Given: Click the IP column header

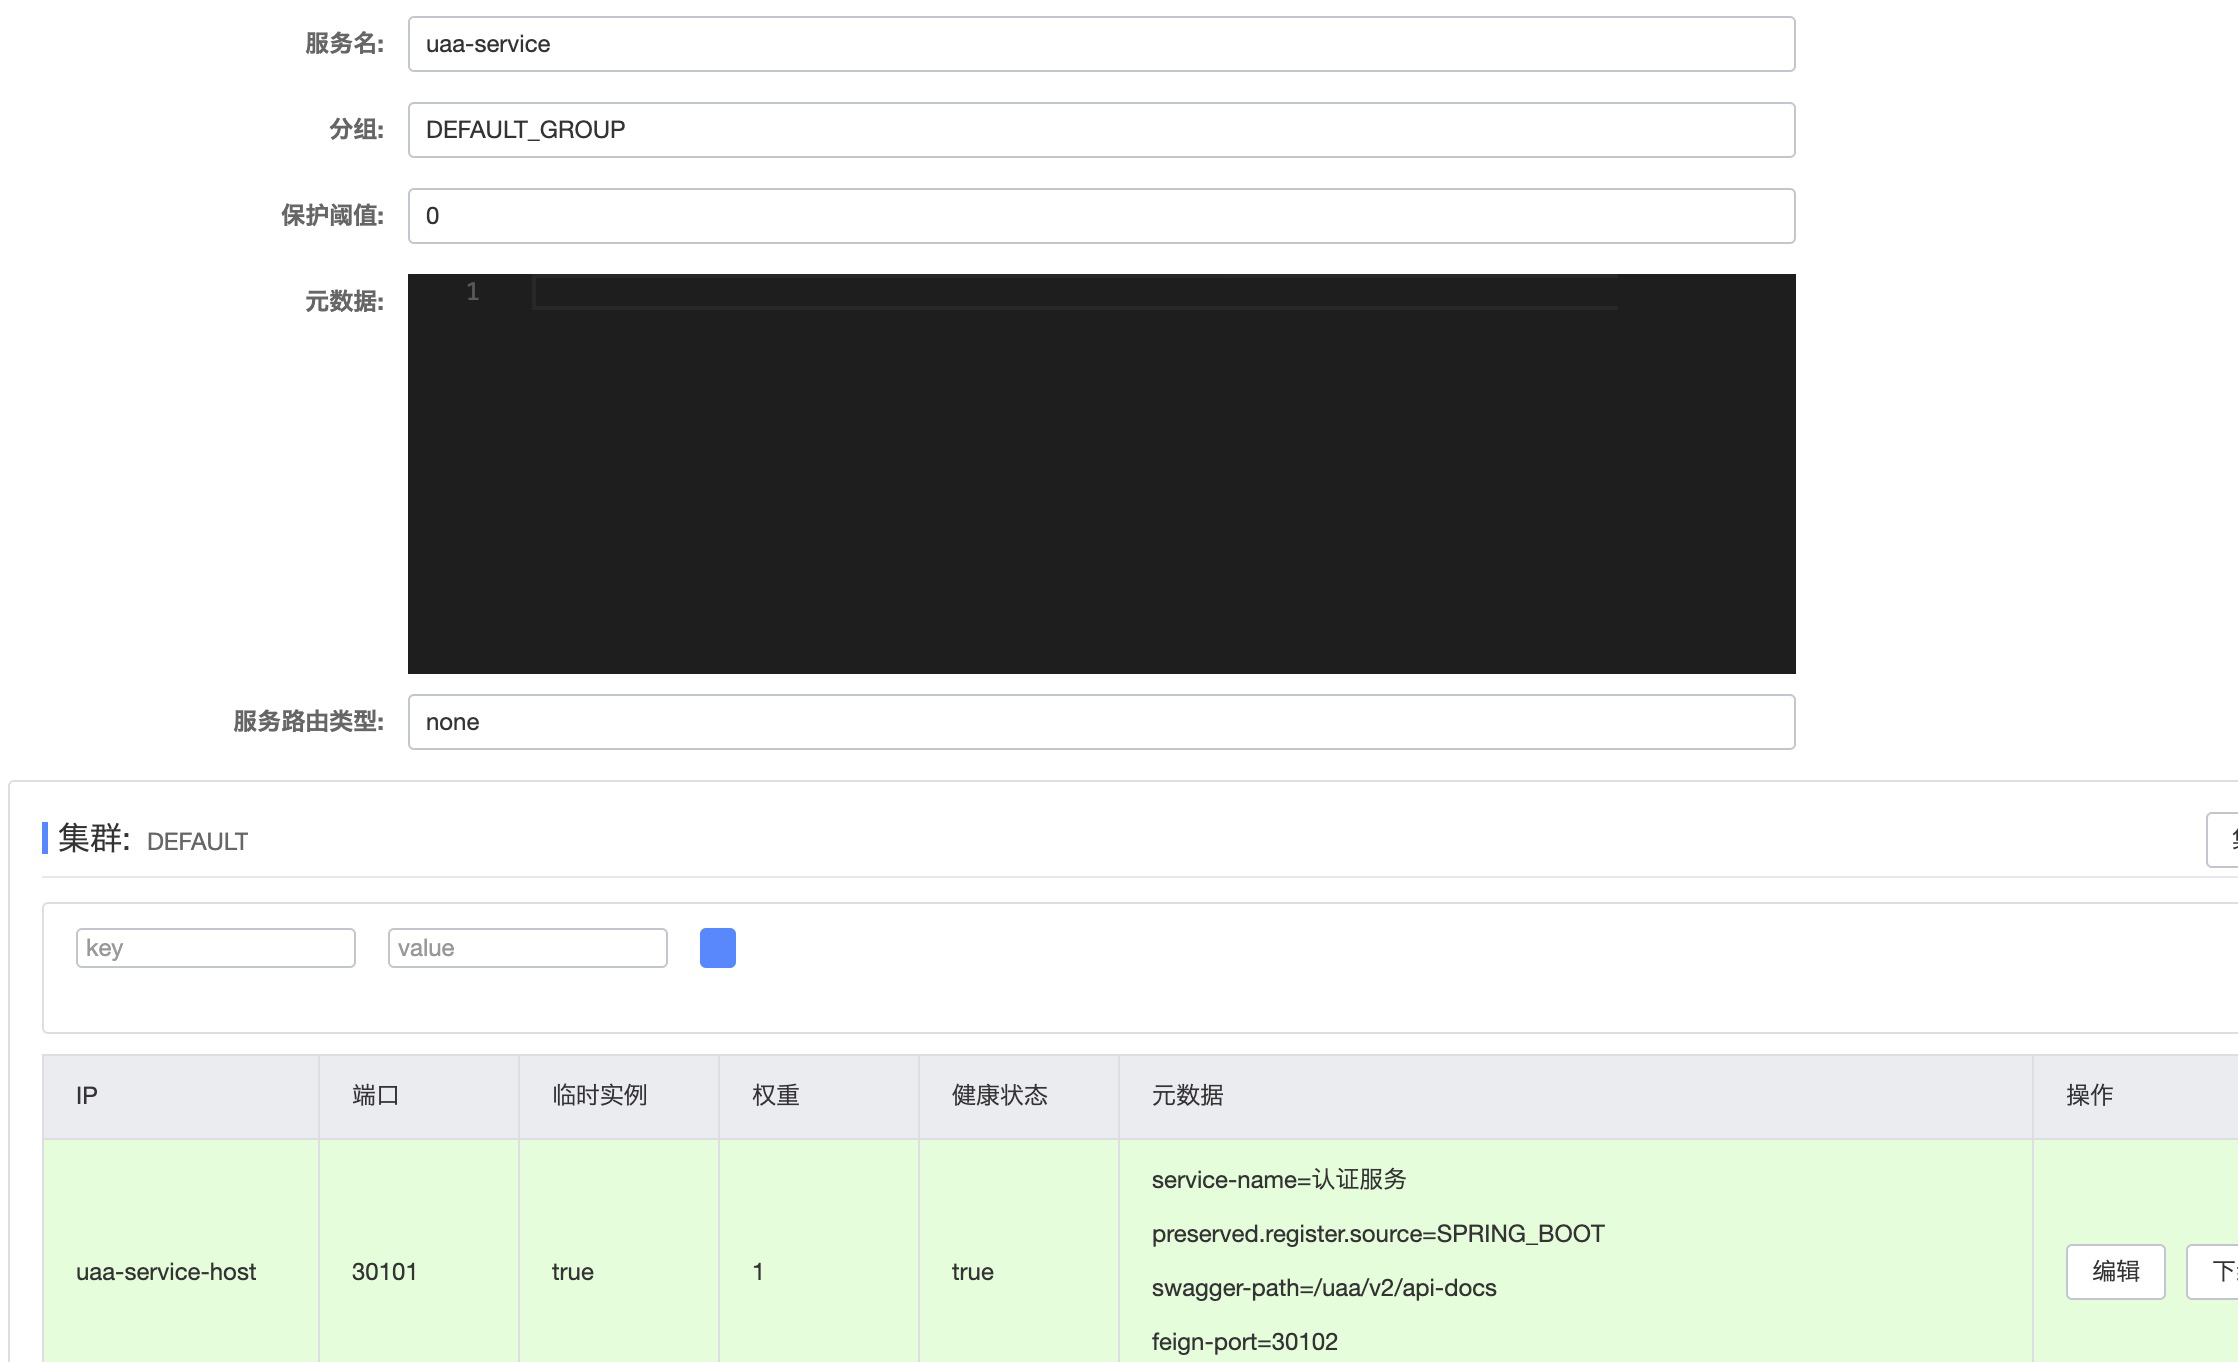Looking at the screenshot, I should pyautogui.click(x=87, y=1096).
